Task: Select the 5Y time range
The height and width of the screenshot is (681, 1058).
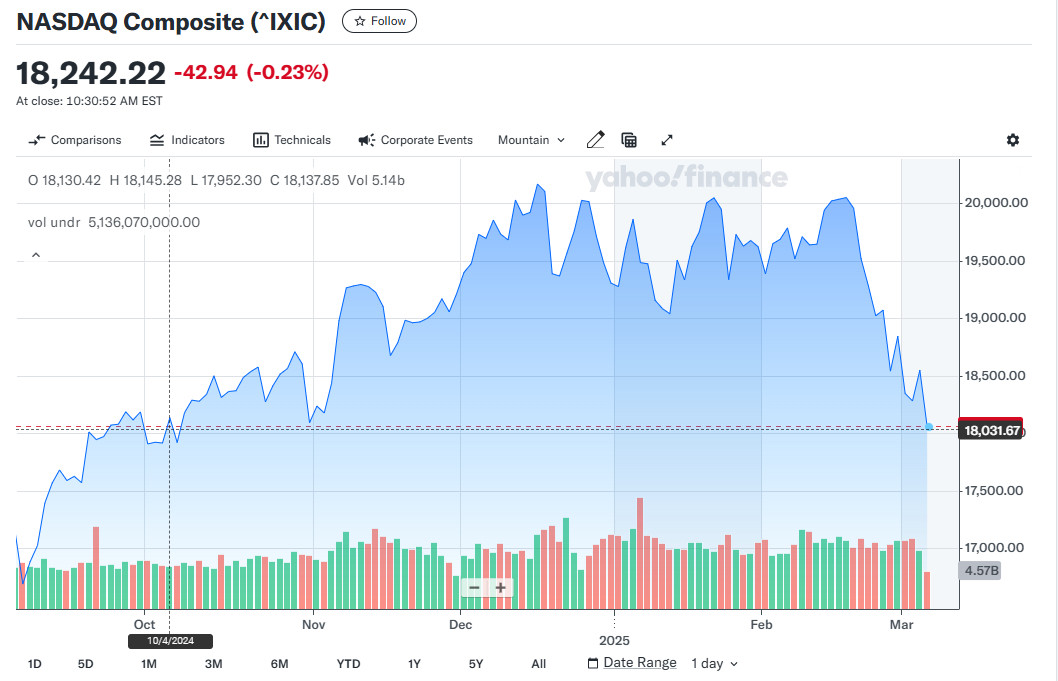Action: (x=476, y=664)
